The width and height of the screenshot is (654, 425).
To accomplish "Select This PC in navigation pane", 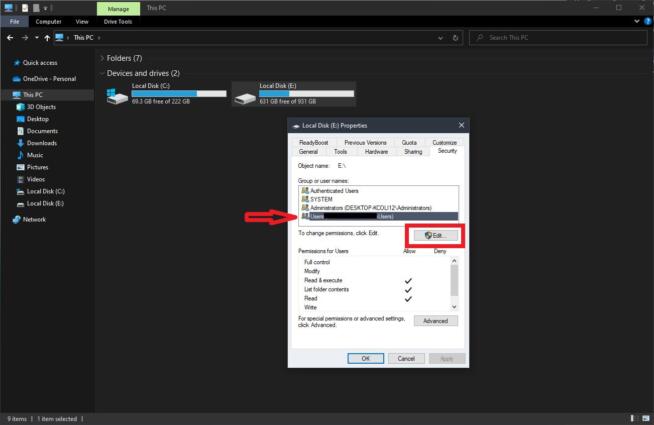I will point(33,95).
